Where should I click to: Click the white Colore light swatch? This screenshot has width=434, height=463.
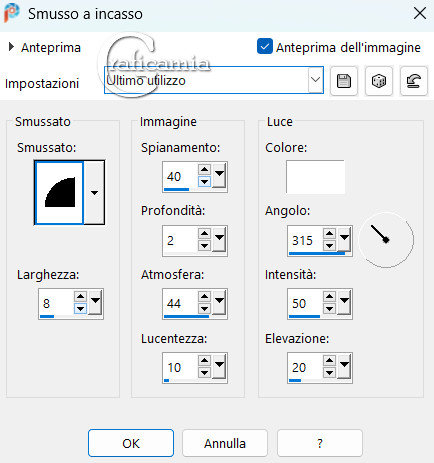[315, 177]
